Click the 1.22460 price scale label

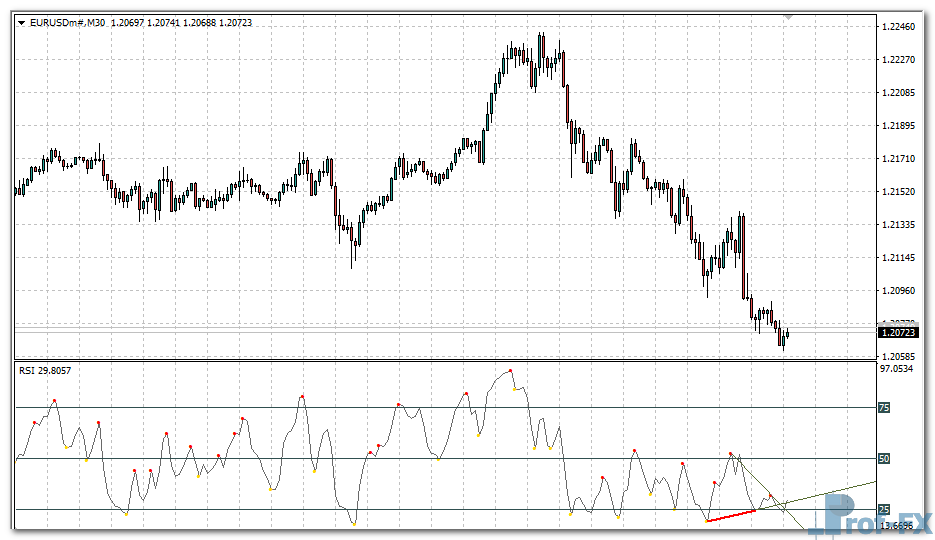click(897, 27)
